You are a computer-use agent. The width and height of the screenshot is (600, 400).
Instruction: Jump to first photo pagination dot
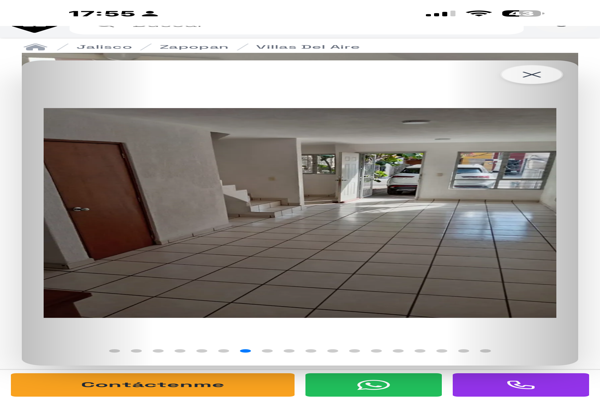[x=114, y=351]
